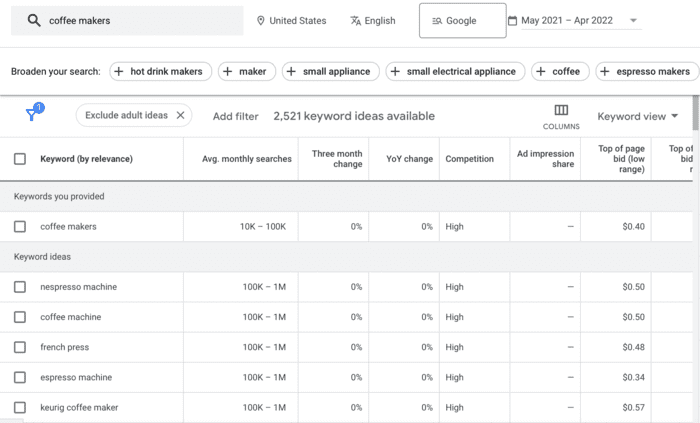Viewport: 700px width, 423px height.
Task: Click the Add filter button
Action: pos(236,116)
